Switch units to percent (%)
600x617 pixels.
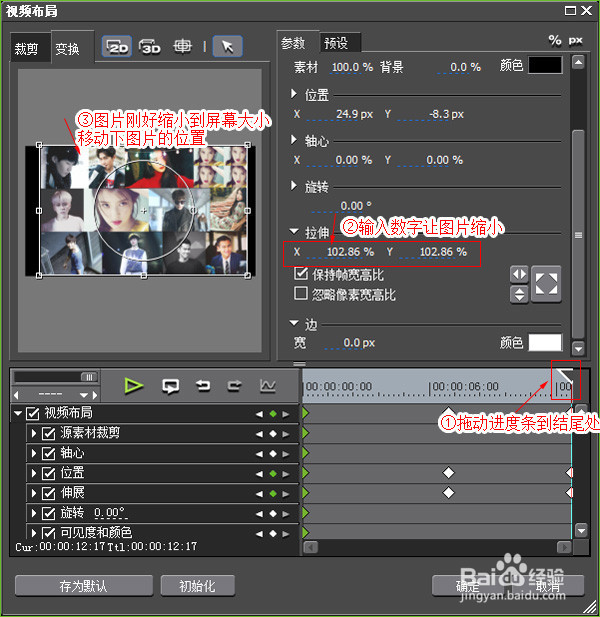tap(554, 41)
